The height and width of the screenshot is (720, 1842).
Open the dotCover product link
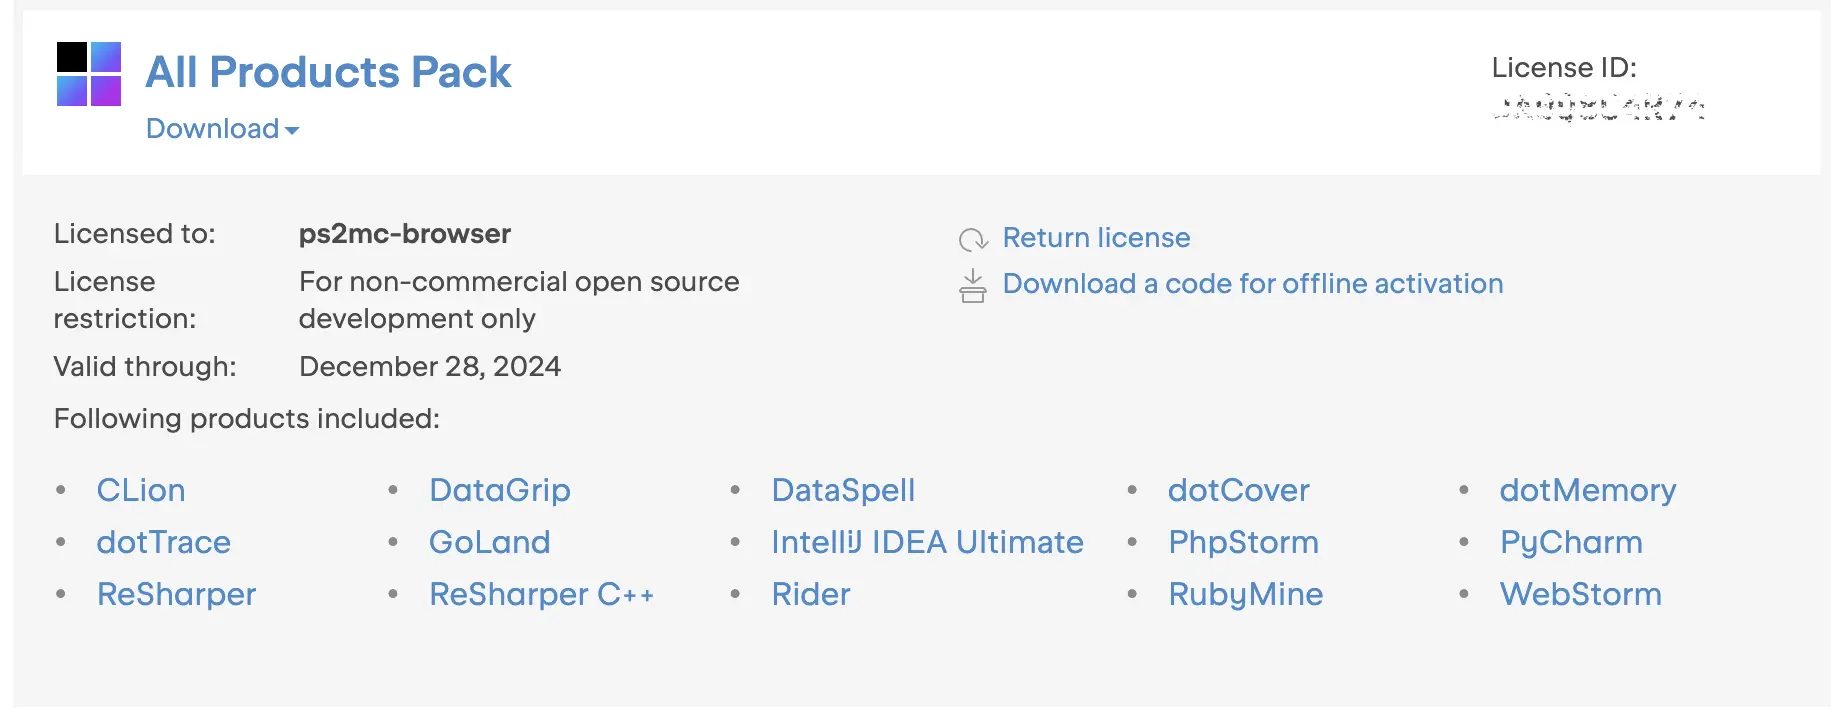tap(1239, 490)
